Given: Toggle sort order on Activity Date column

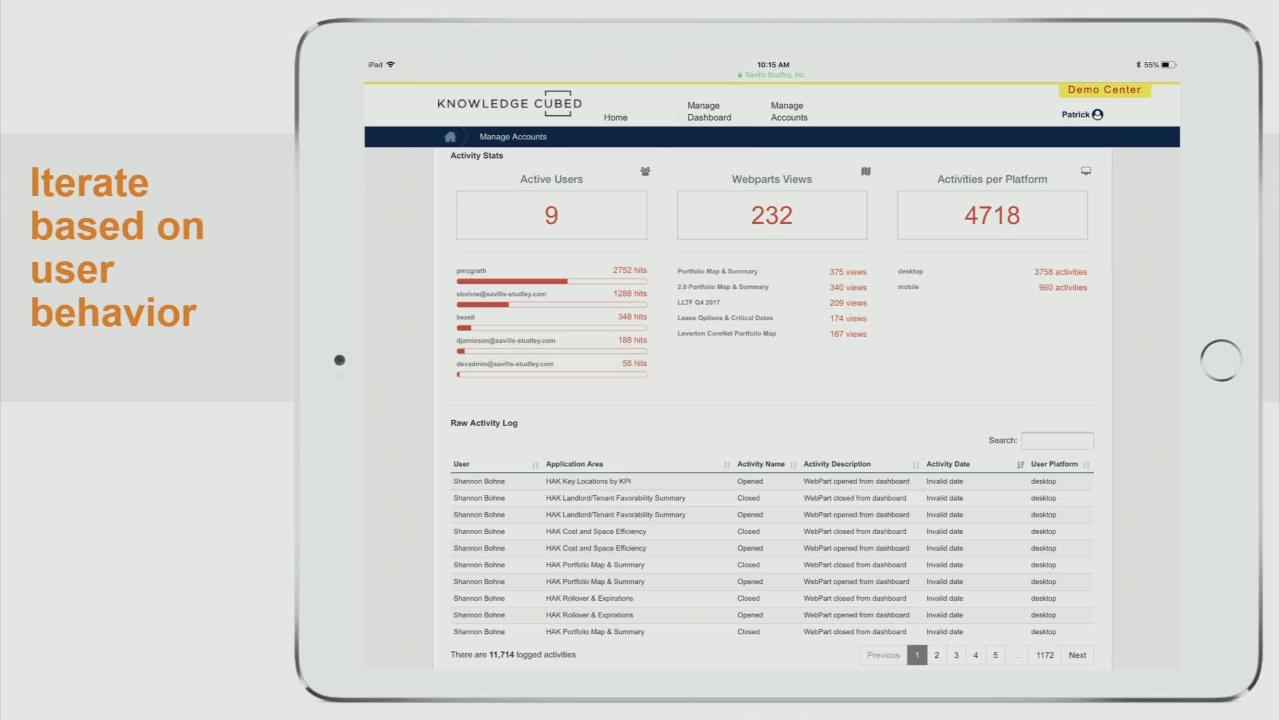Looking at the screenshot, I should coord(1020,464).
